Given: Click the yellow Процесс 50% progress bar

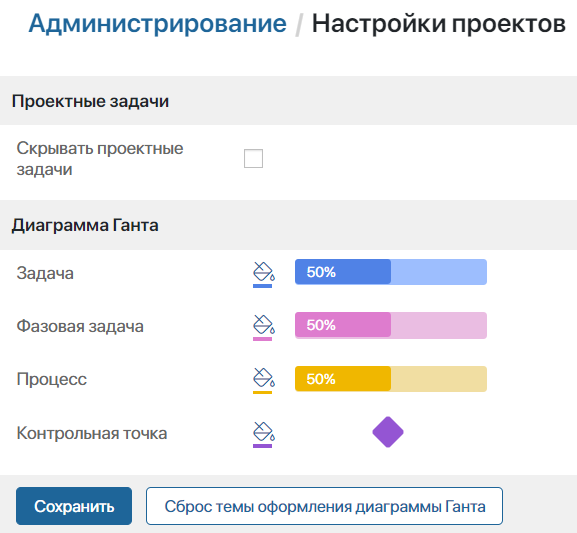Looking at the screenshot, I should point(391,379).
